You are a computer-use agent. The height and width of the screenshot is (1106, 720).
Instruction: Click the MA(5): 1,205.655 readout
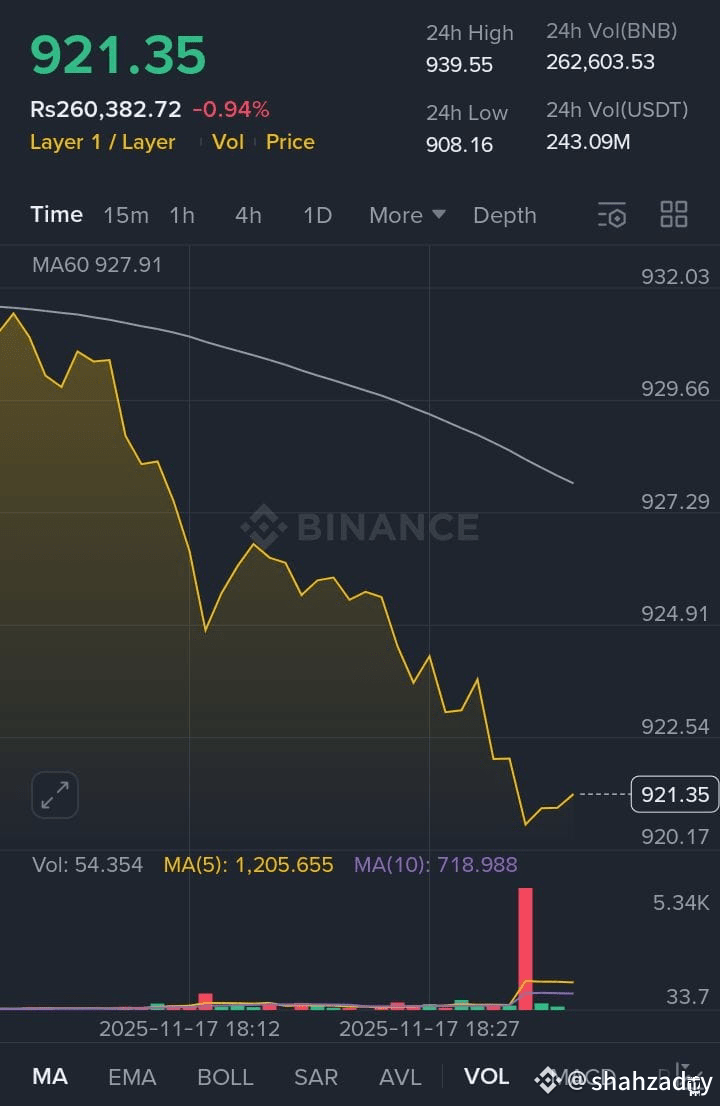[248, 865]
